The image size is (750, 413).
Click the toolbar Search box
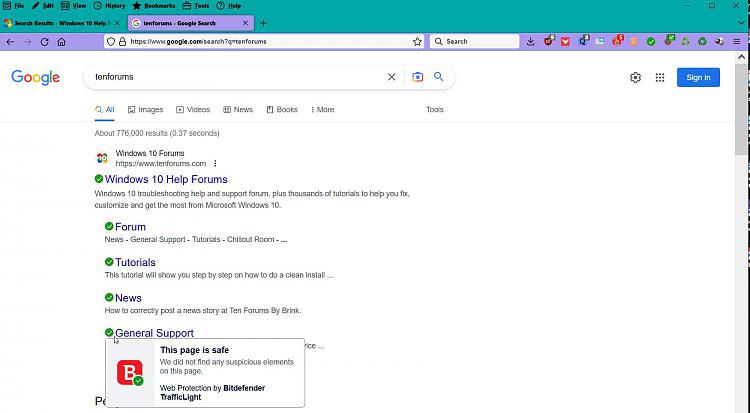point(474,42)
